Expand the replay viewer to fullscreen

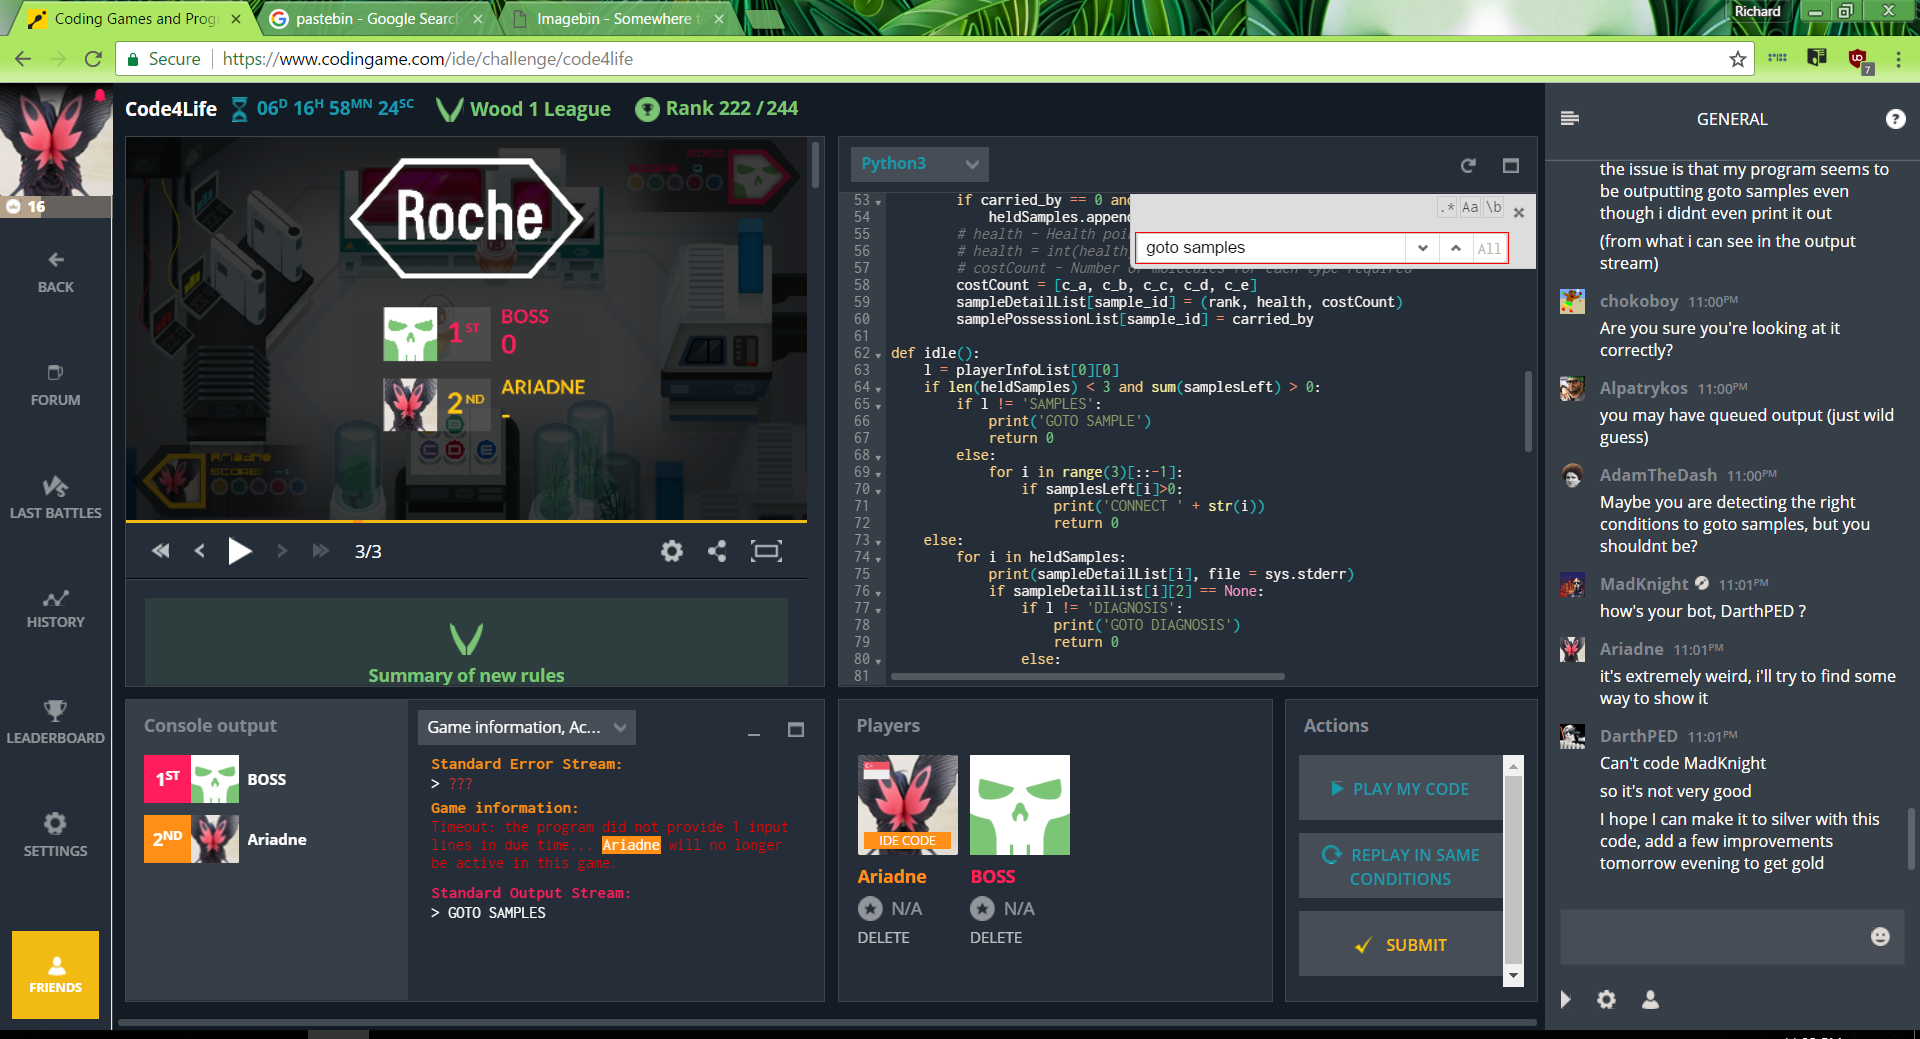pos(767,551)
